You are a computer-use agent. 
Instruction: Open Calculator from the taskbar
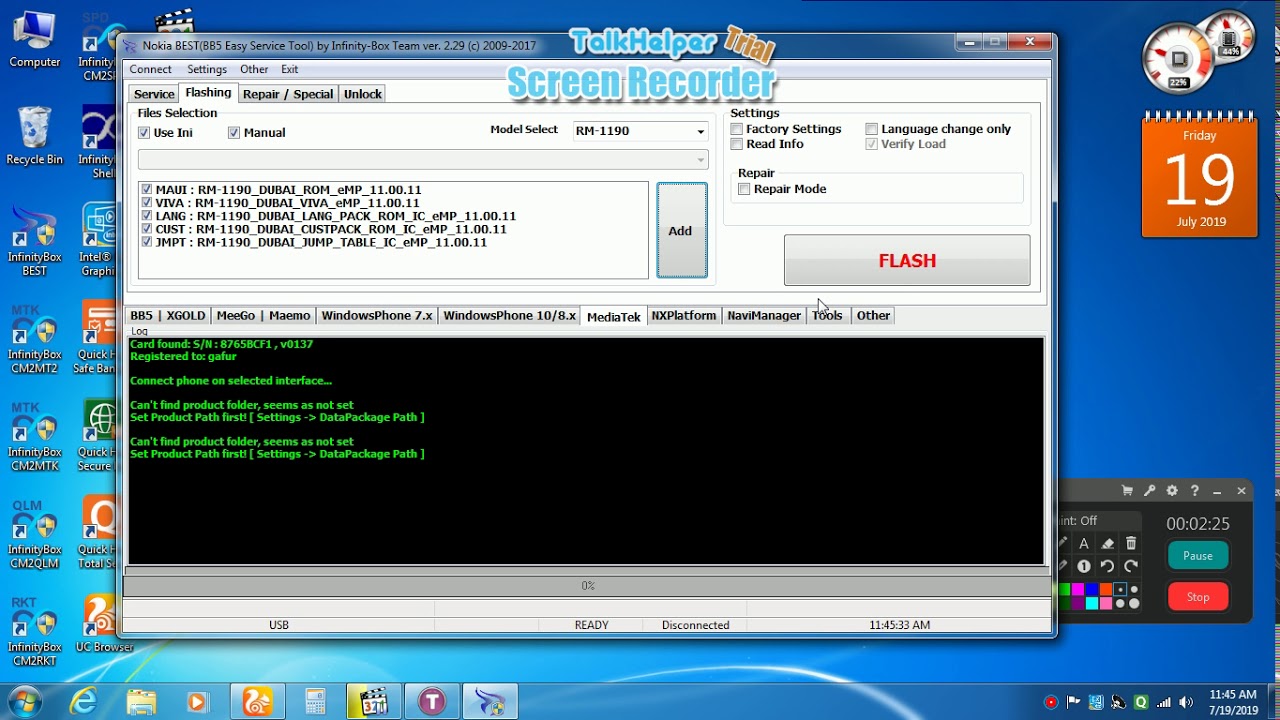tap(315, 702)
